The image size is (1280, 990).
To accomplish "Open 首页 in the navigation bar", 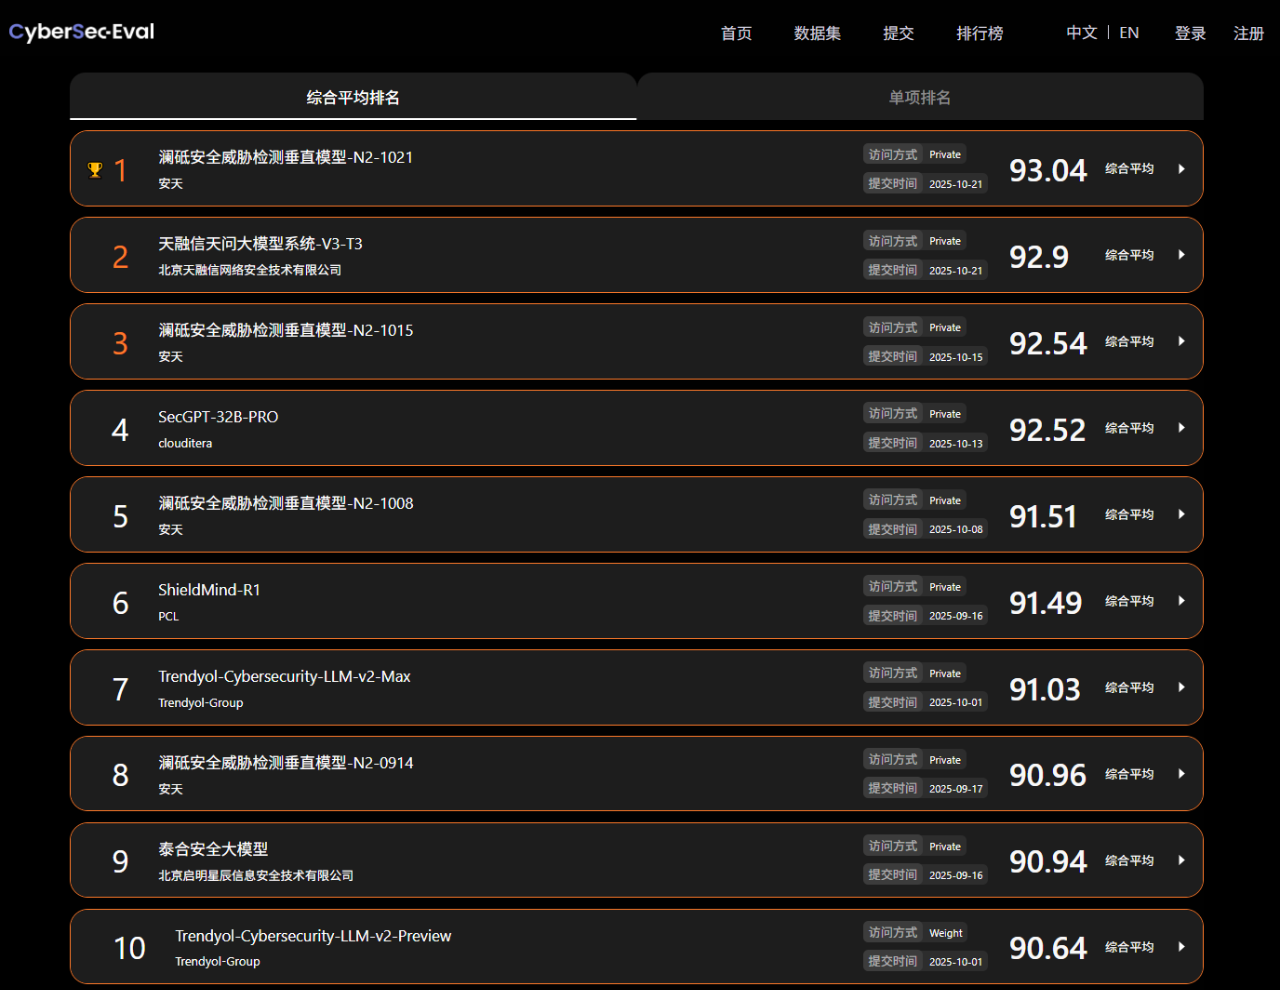I will point(736,33).
